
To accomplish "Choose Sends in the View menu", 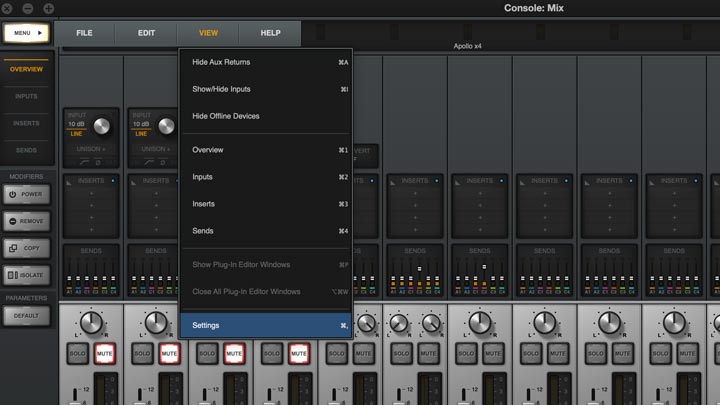I will tap(266, 231).
